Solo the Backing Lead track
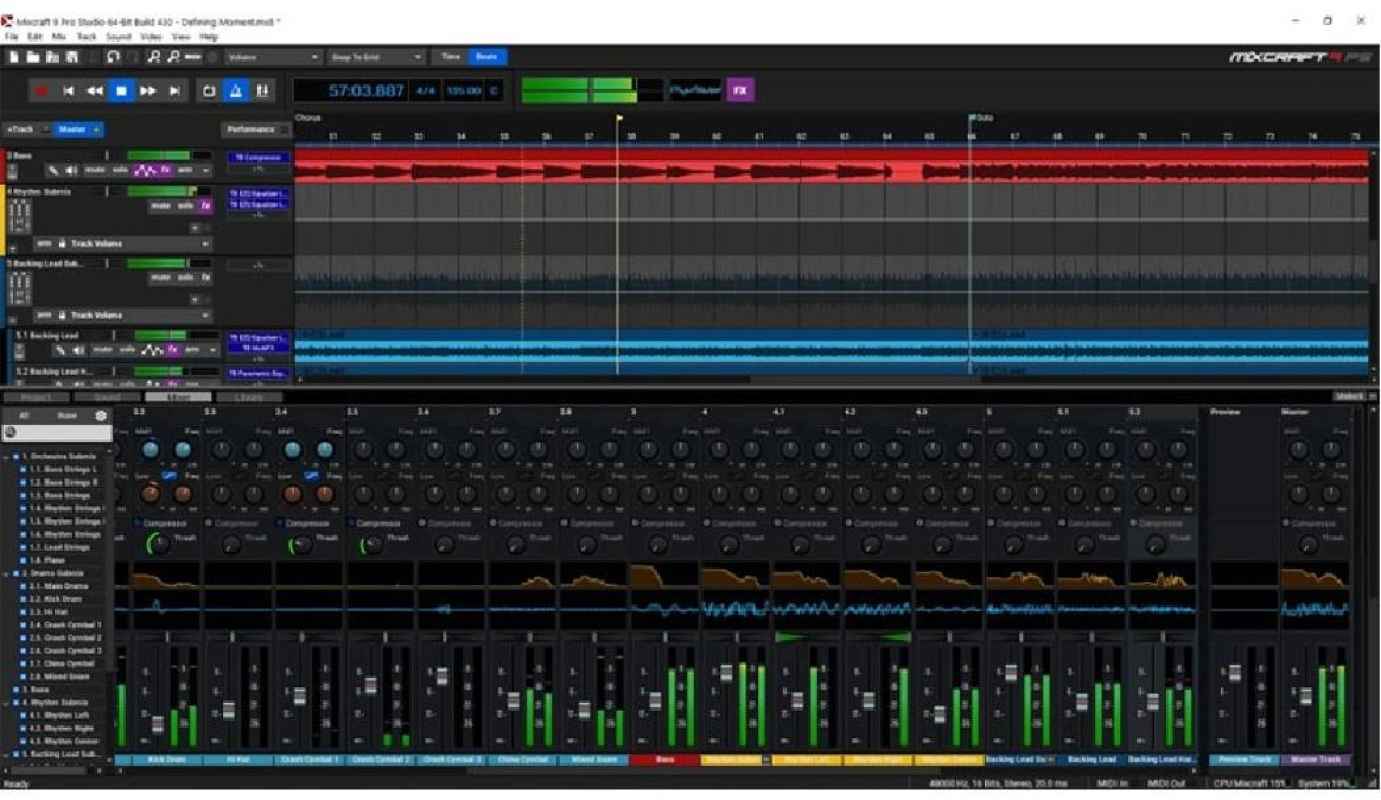1381x800 pixels. pos(126,348)
